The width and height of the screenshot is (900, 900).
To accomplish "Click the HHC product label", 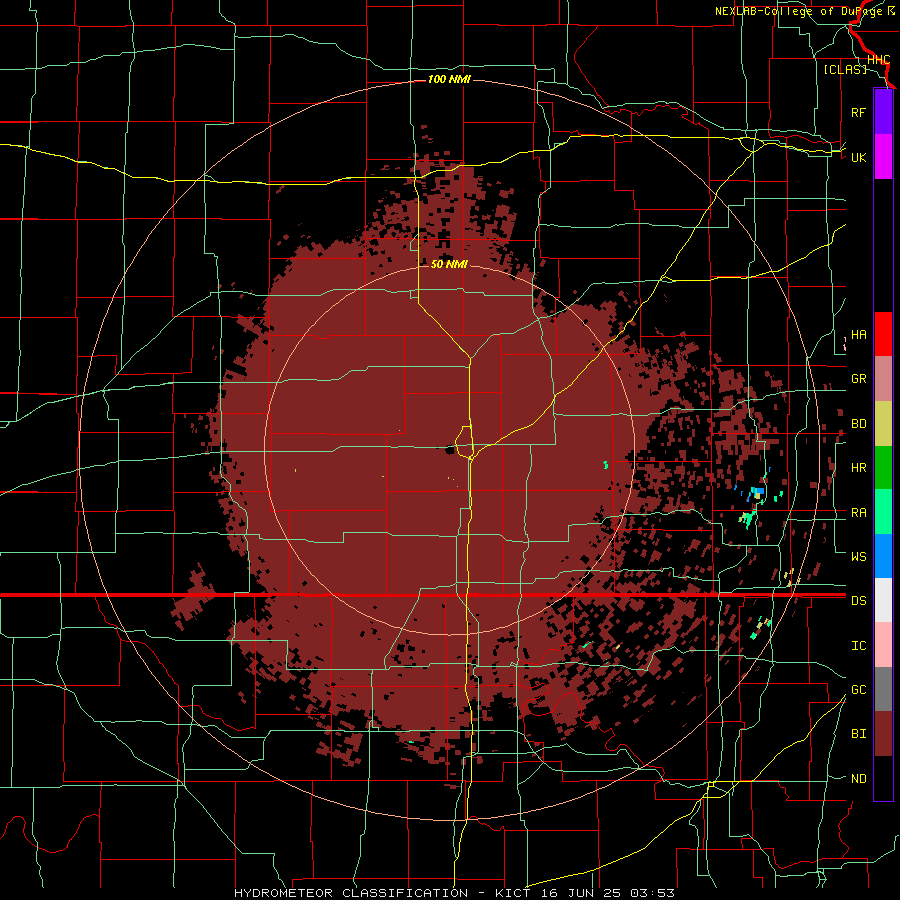I will point(878,60).
